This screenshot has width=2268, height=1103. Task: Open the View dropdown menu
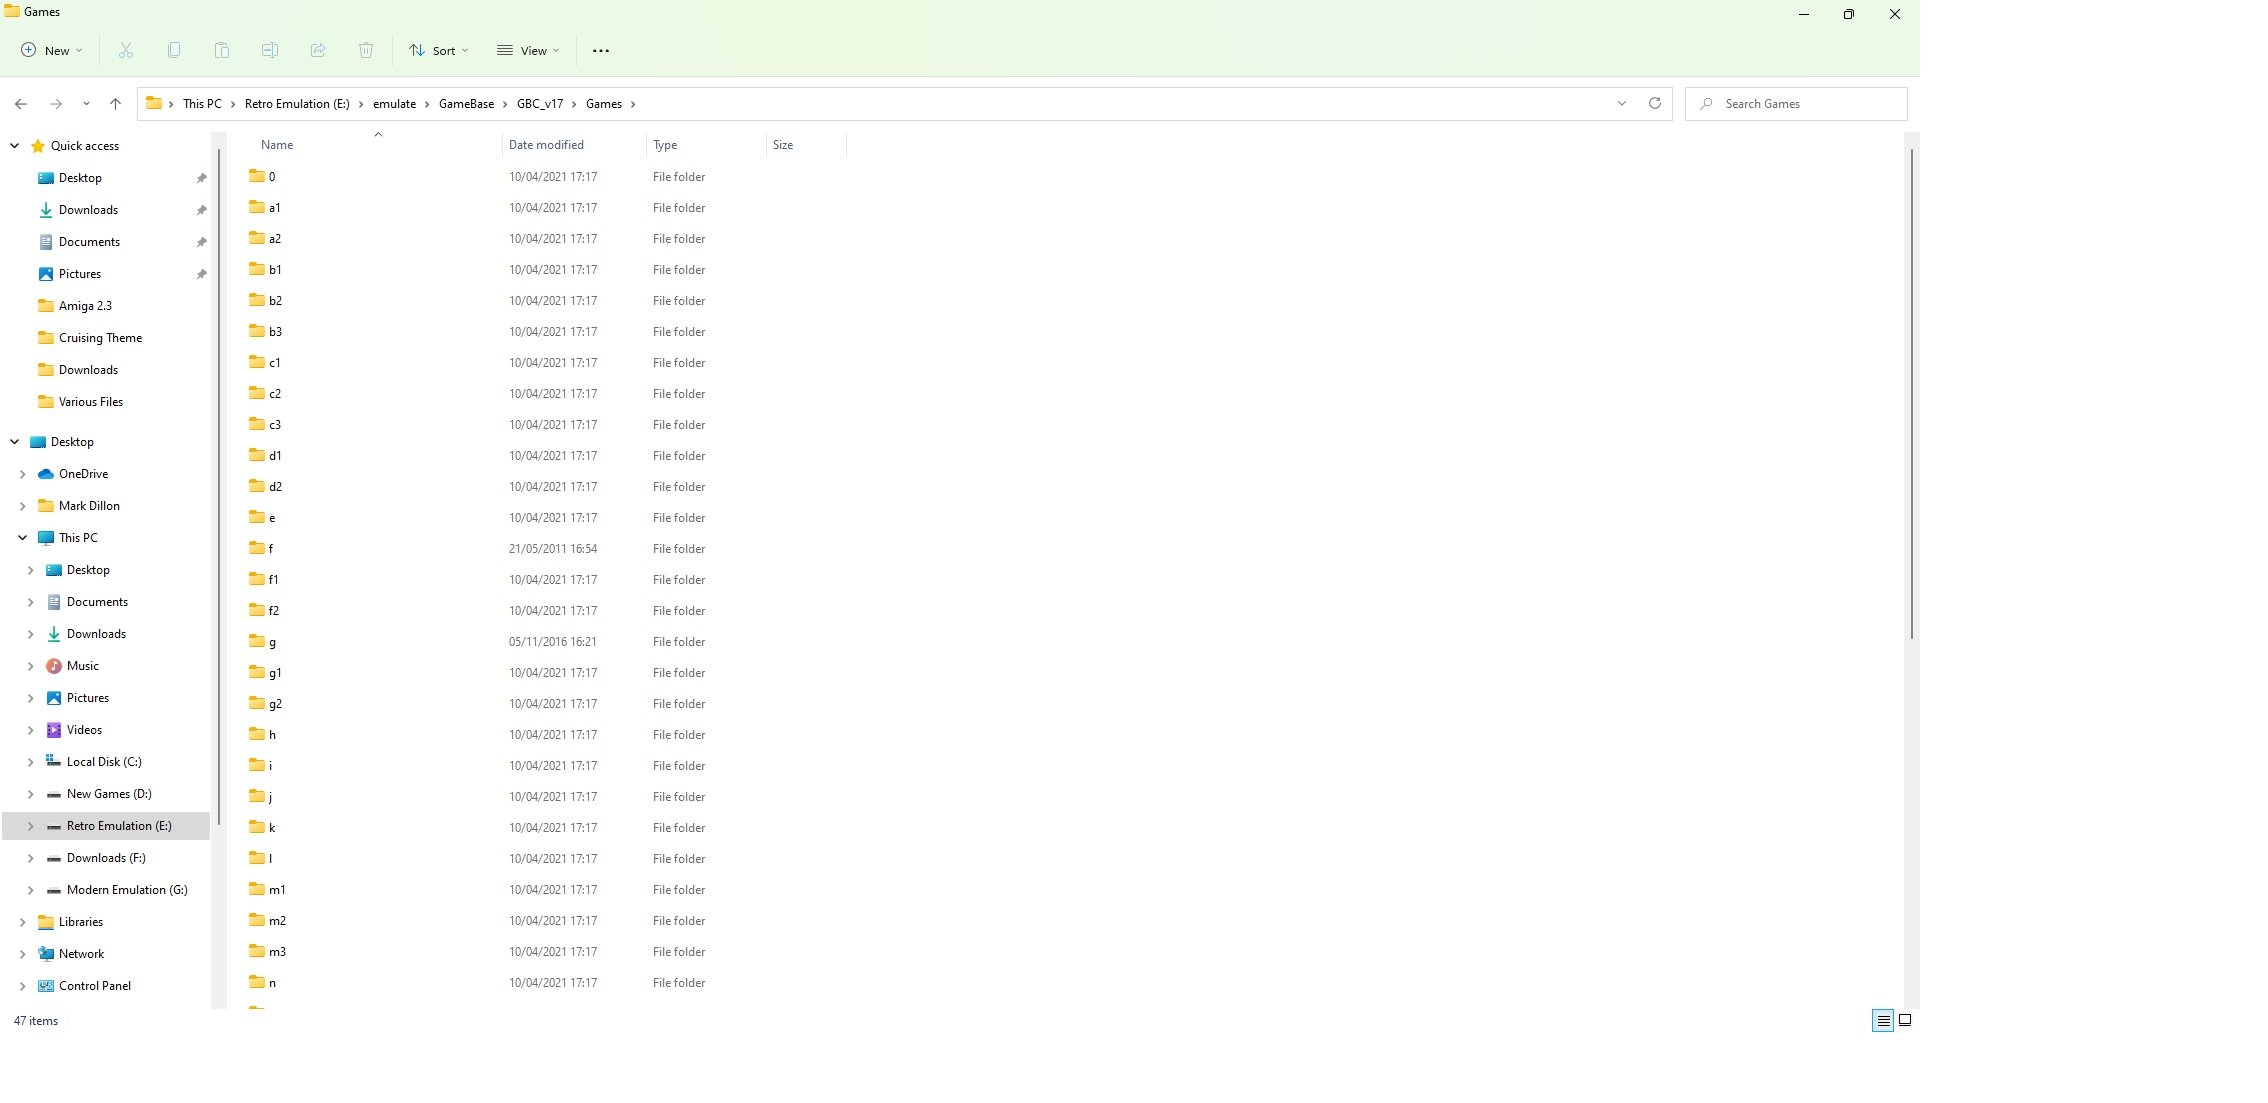pyautogui.click(x=528, y=50)
